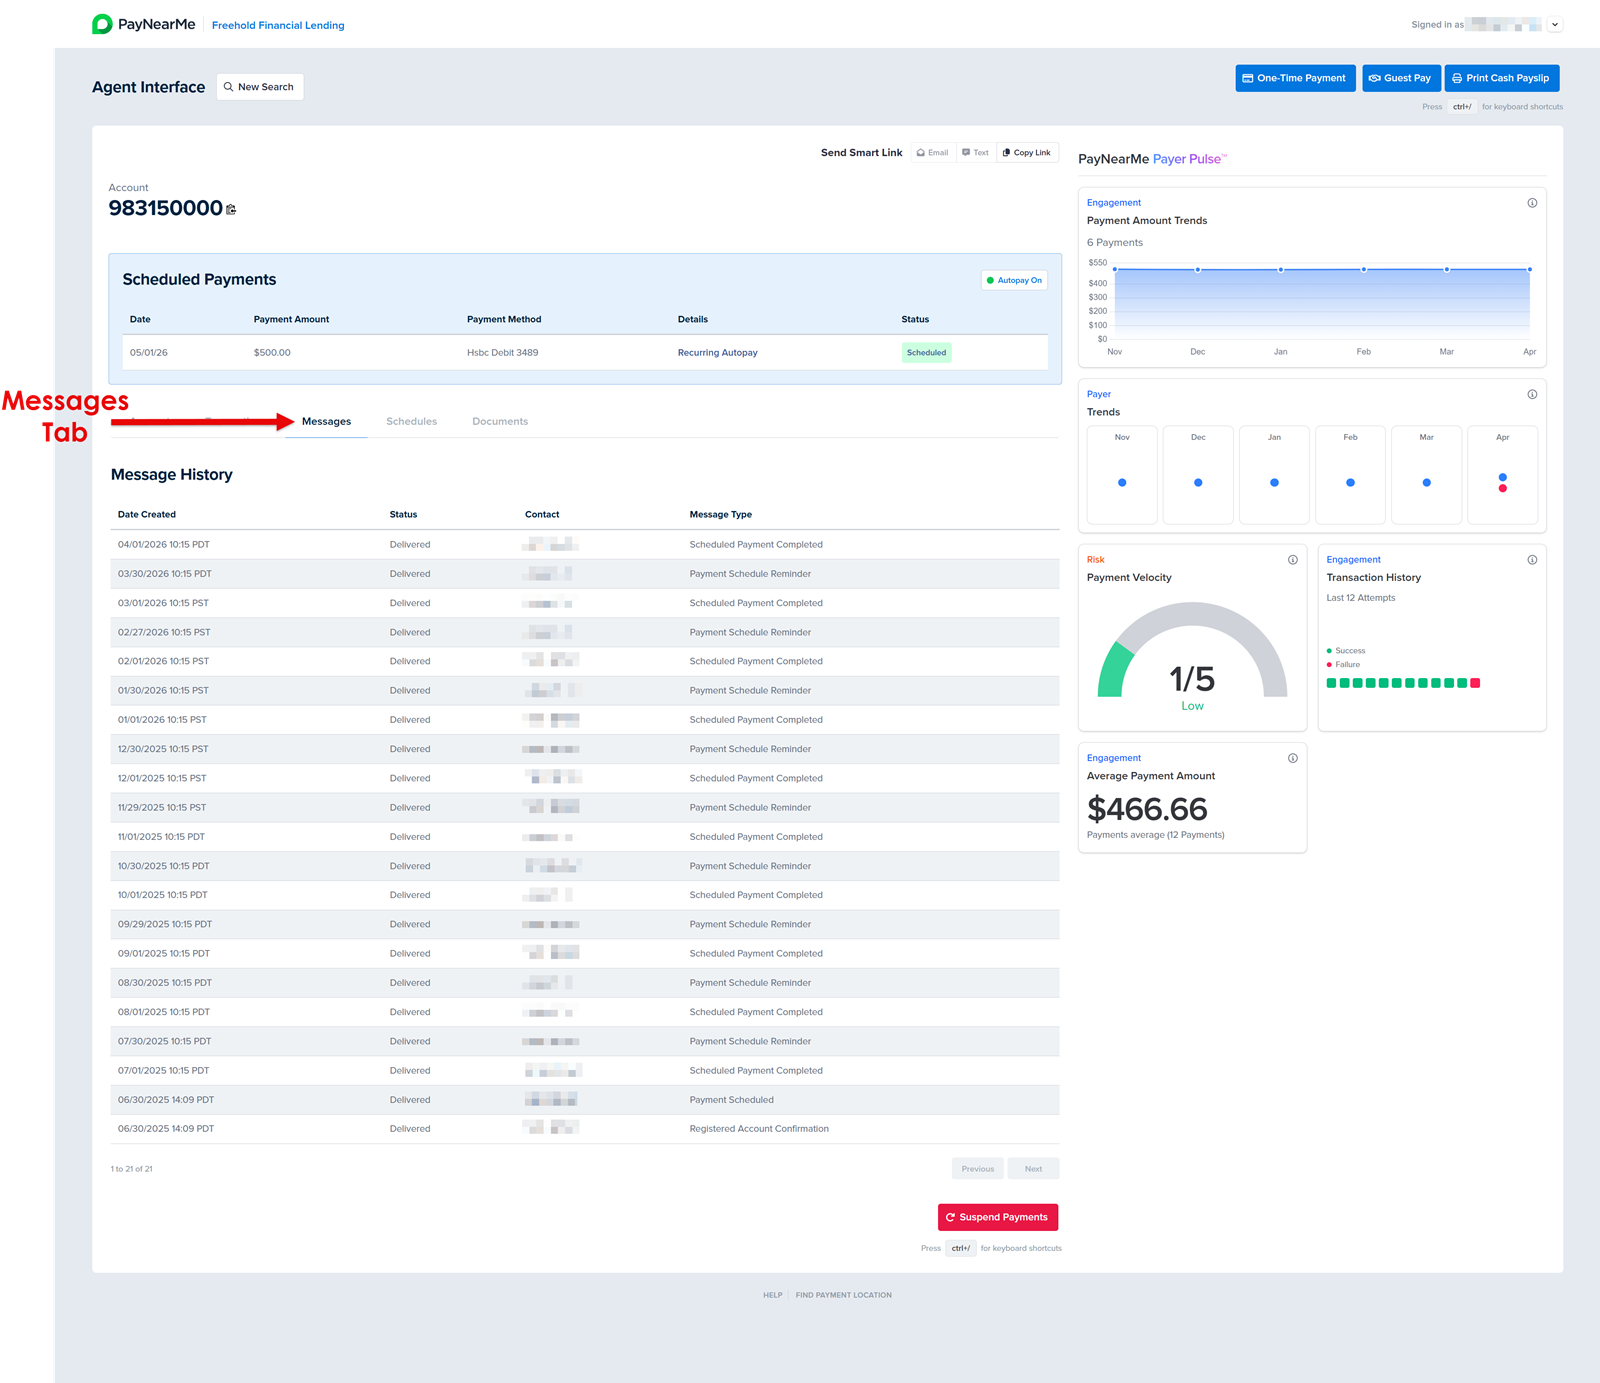Start a One-Time Payment
The image size is (1600, 1383).
tap(1294, 78)
